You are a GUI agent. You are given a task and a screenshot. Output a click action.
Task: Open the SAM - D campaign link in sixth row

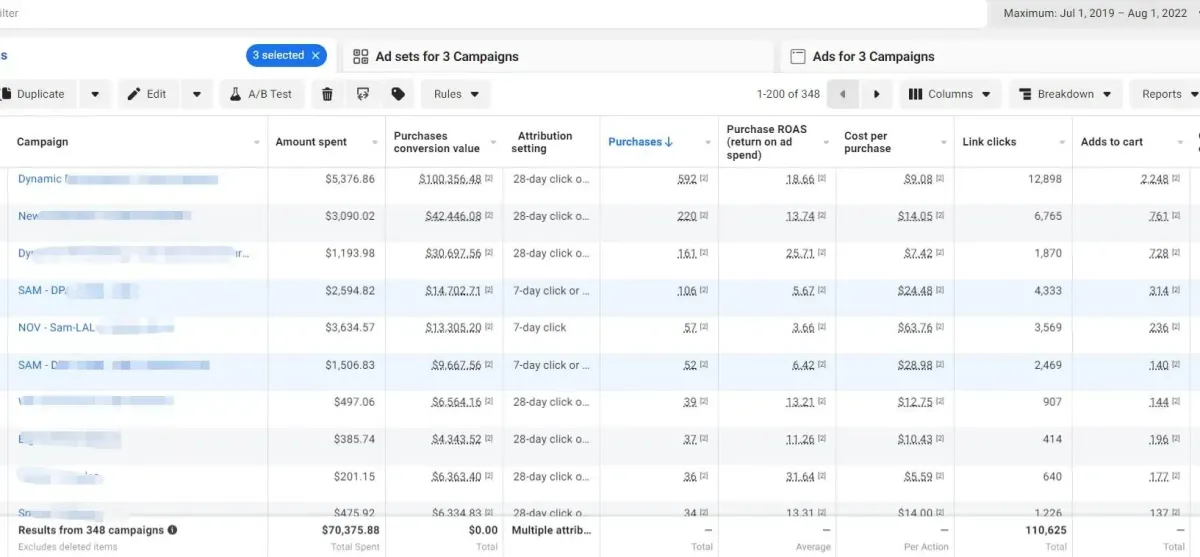click(32, 365)
